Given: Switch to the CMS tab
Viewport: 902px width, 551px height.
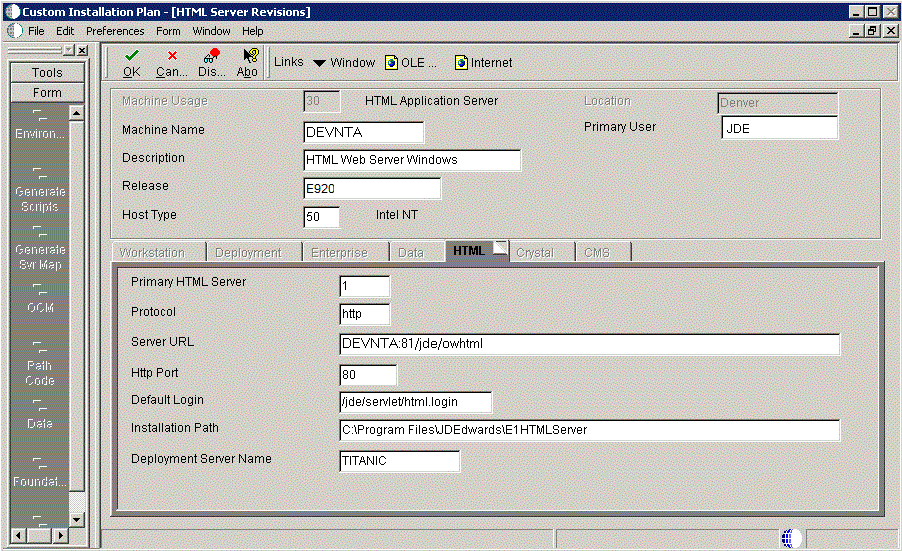Looking at the screenshot, I should point(603,252).
